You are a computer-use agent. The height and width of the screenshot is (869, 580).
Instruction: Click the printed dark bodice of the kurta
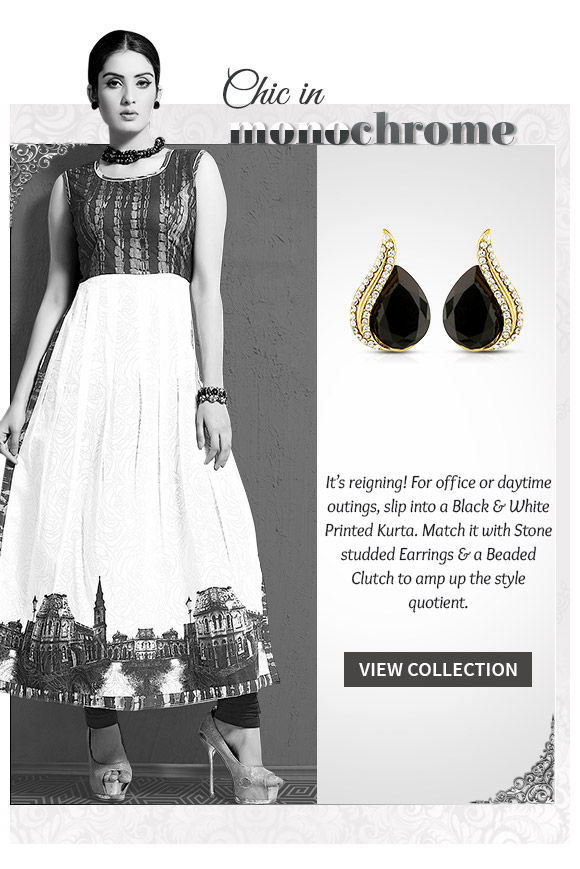click(x=133, y=216)
